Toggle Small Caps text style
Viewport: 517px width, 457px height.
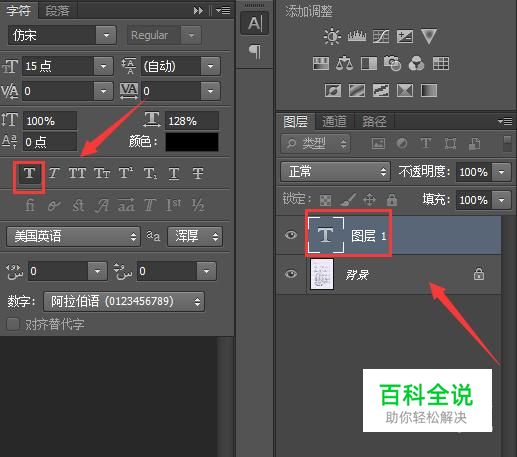pyautogui.click(x=102, y=173)
